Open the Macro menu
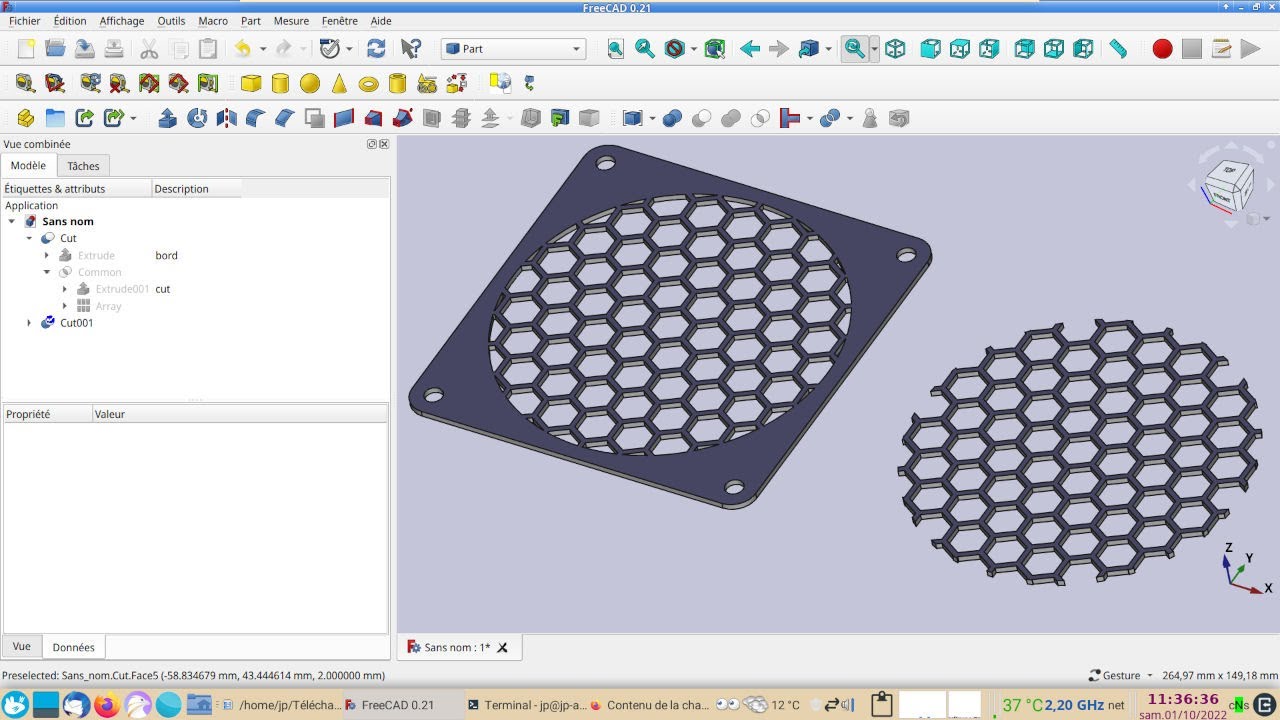 pos(213,21)
